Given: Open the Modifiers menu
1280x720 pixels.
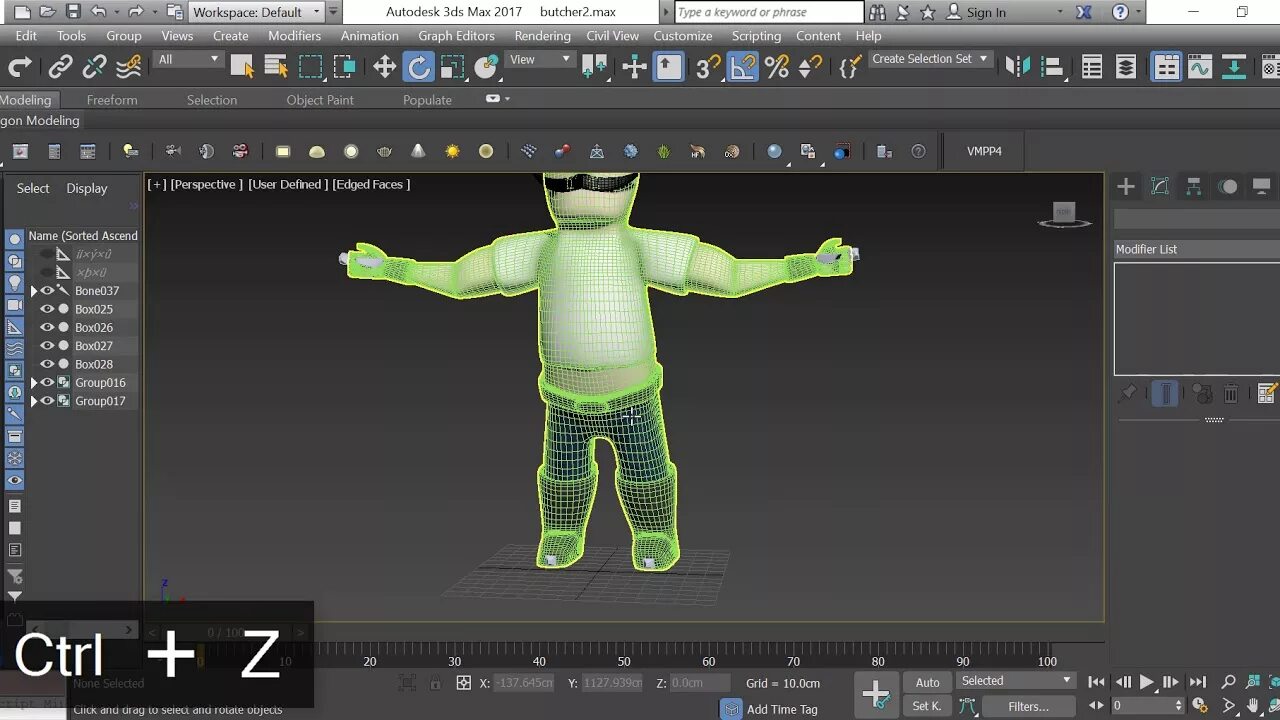Looking at the screenshot, I should click(294, 35).
